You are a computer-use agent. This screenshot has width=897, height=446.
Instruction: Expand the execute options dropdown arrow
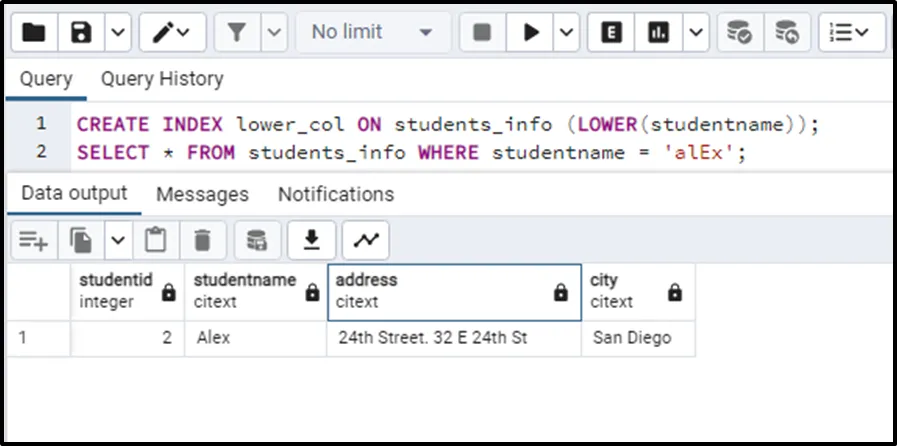click(x=567, y=33)
